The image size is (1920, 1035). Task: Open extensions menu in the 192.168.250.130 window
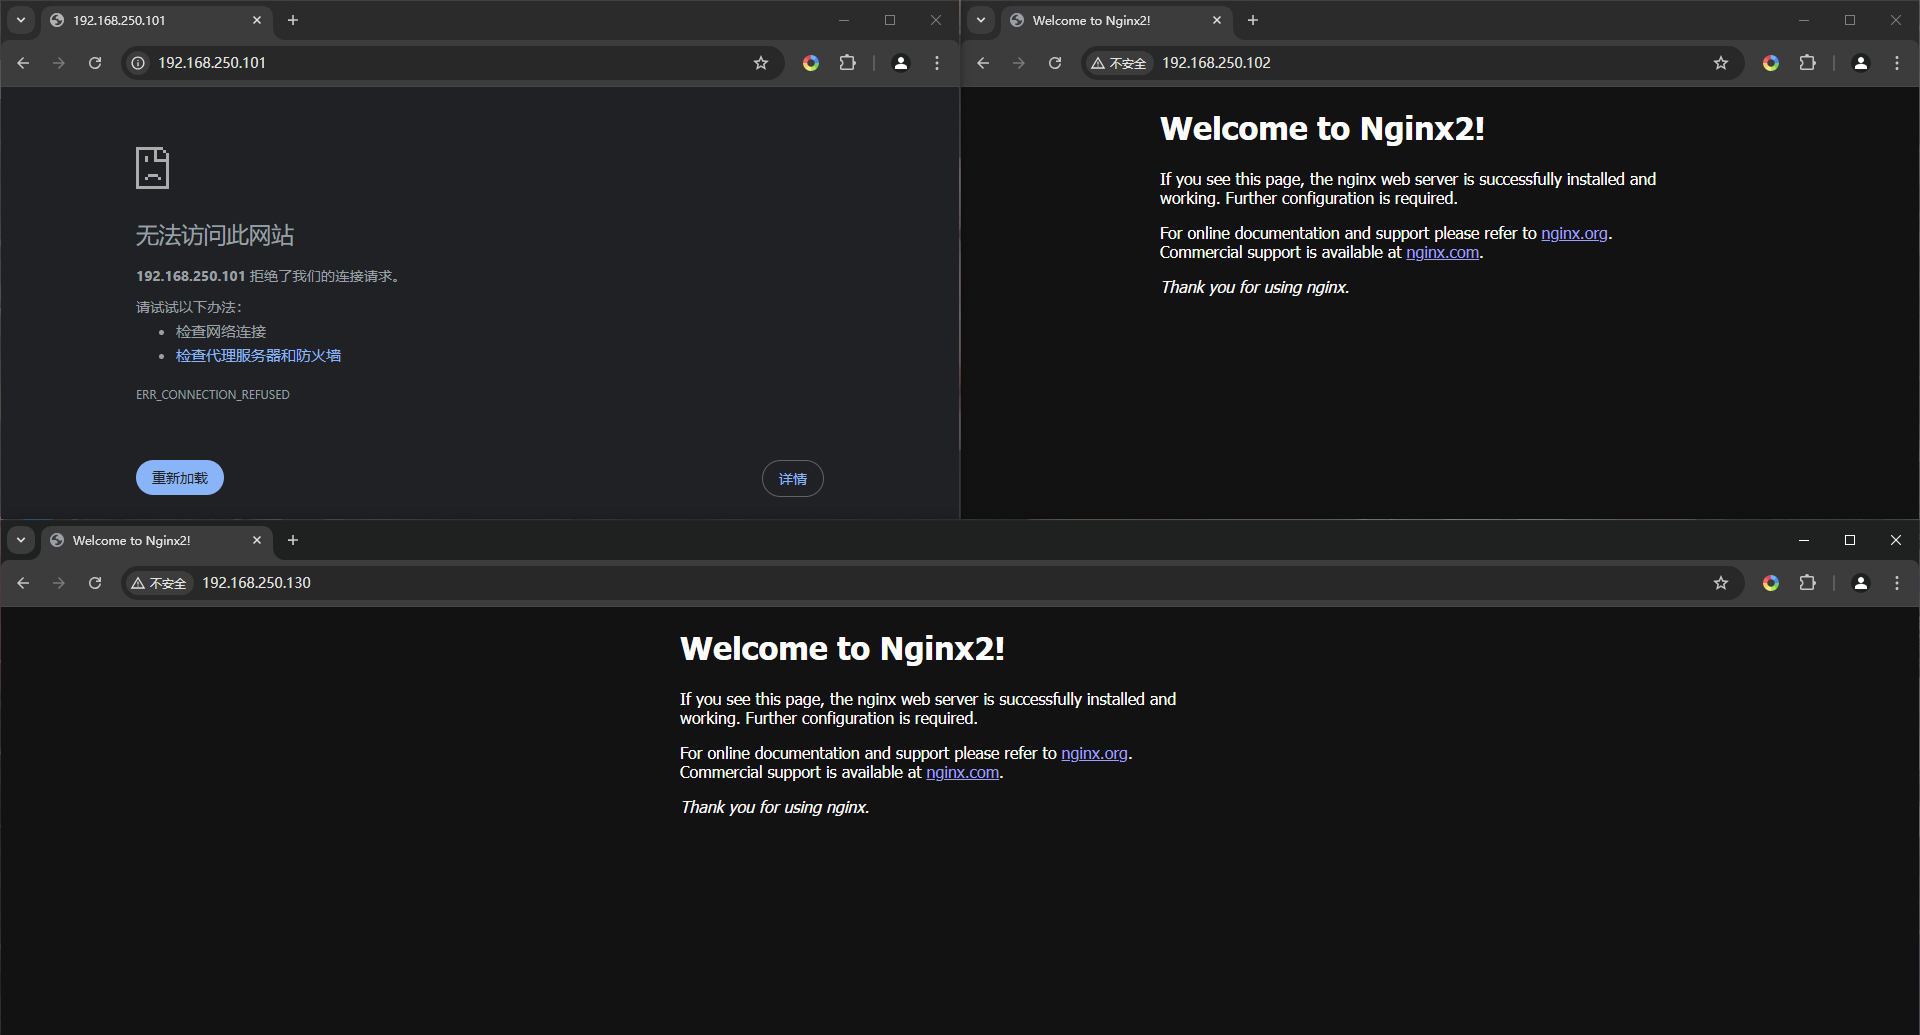[x=1807, y=583]
